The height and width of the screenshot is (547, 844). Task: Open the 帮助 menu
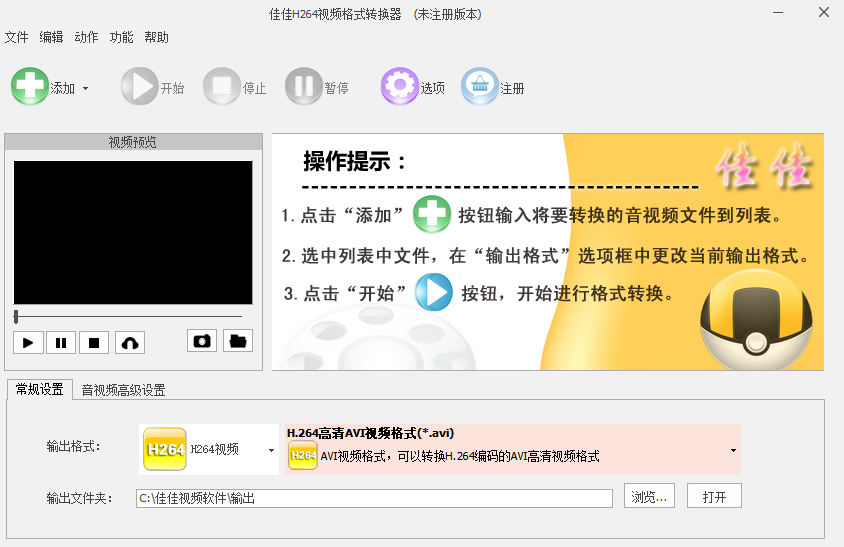156,37
